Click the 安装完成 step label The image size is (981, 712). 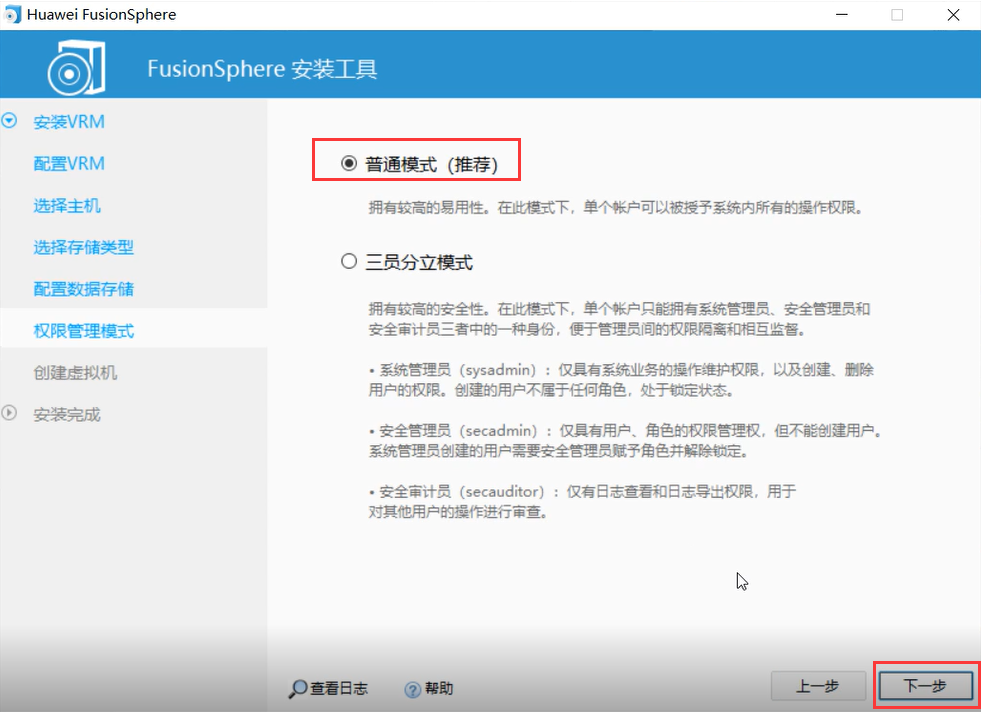coord(67,415)
